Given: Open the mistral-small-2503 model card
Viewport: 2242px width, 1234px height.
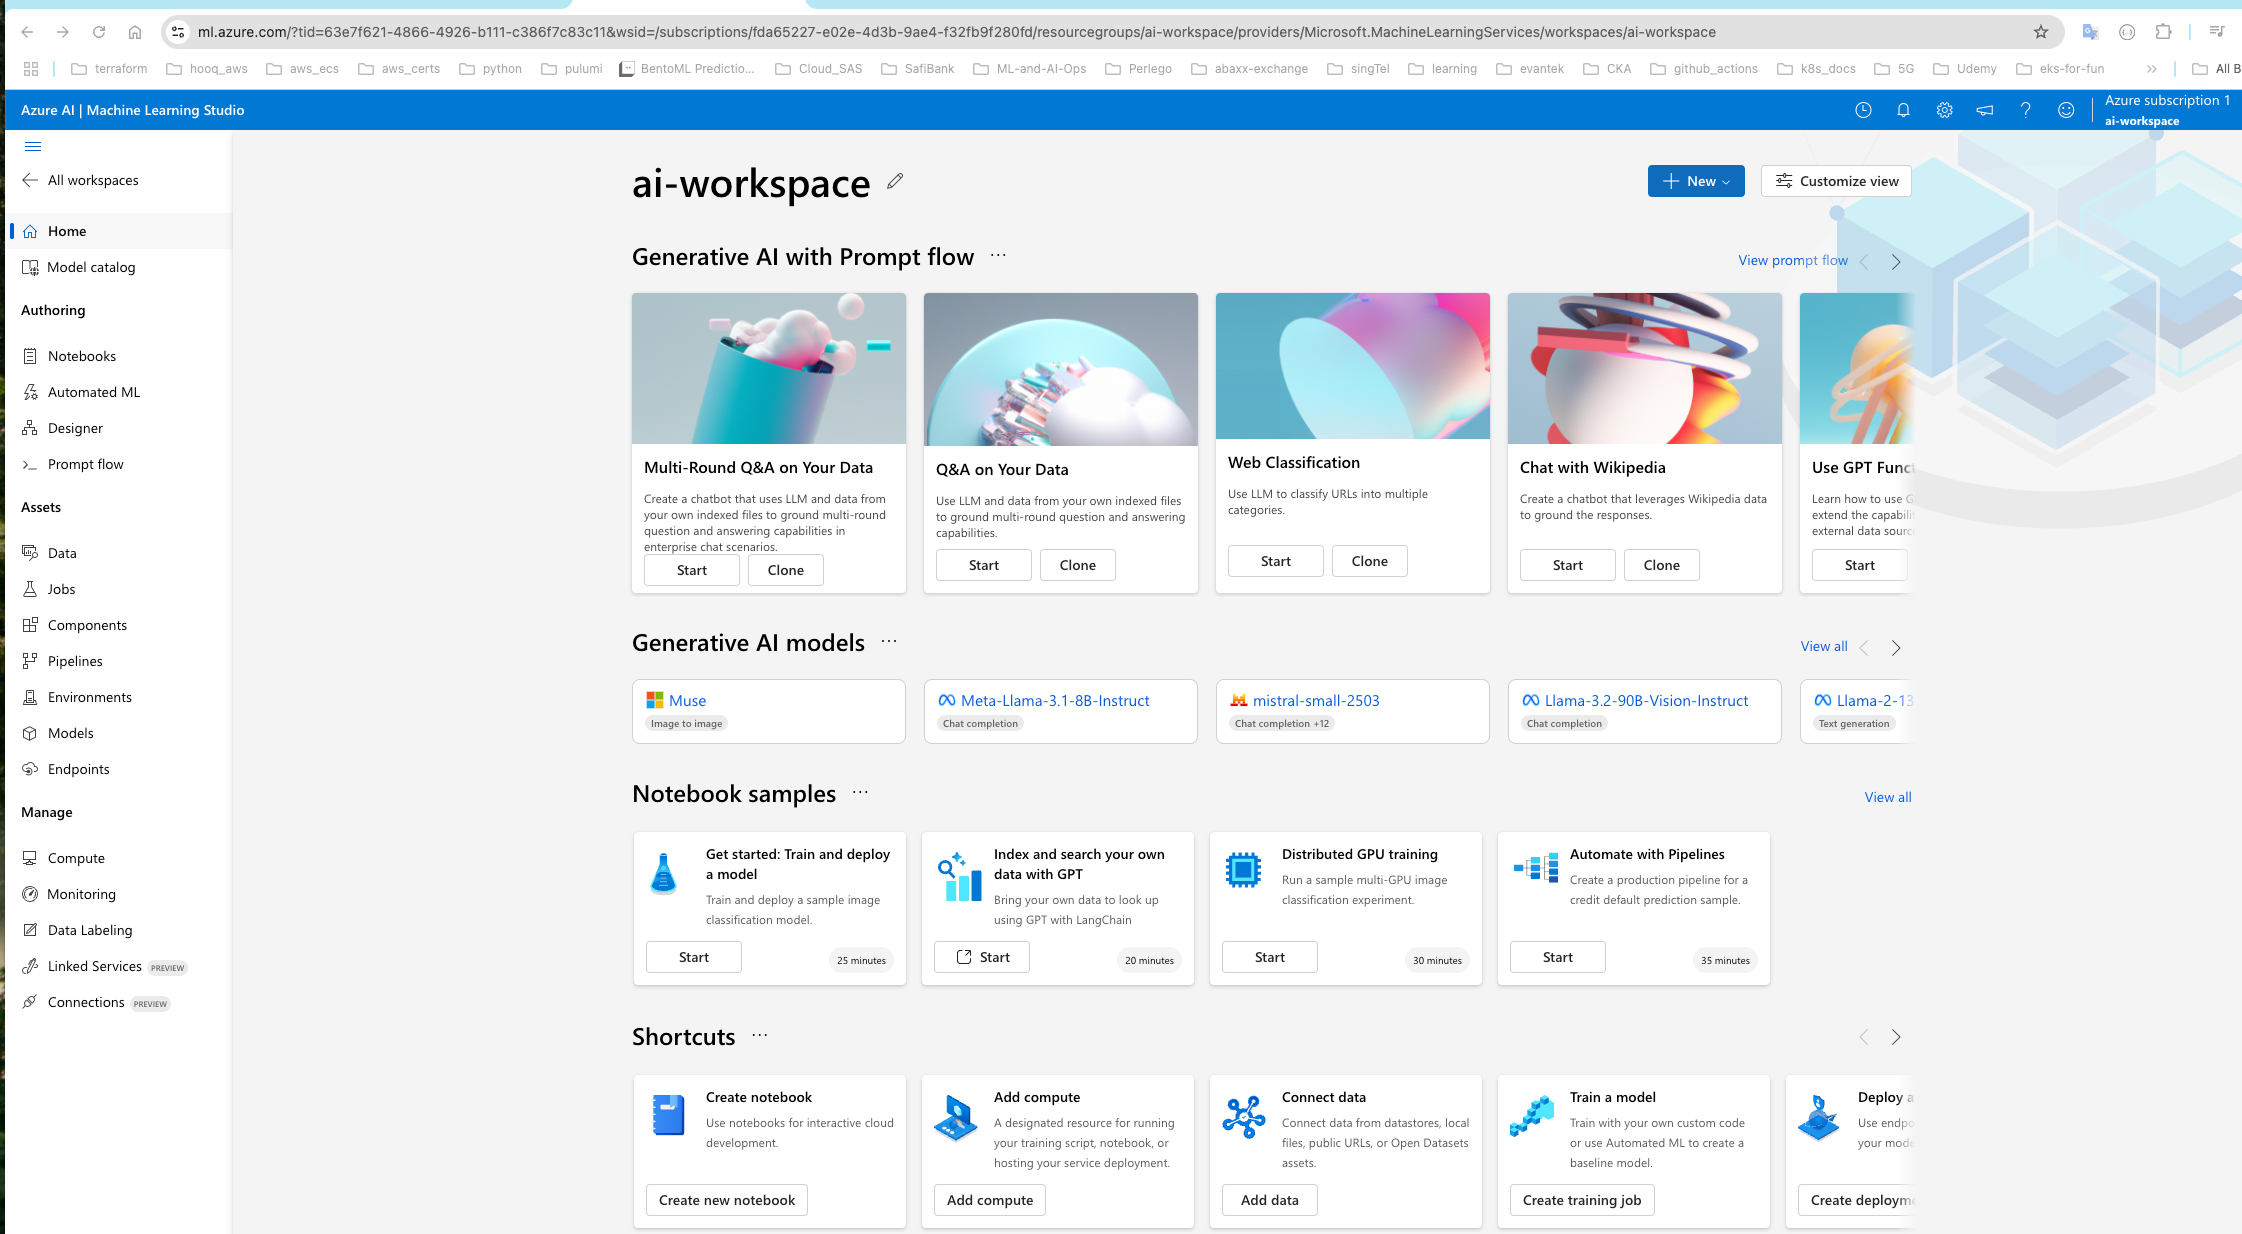Looking at the screenshot, I should (x=1353, y=711).
